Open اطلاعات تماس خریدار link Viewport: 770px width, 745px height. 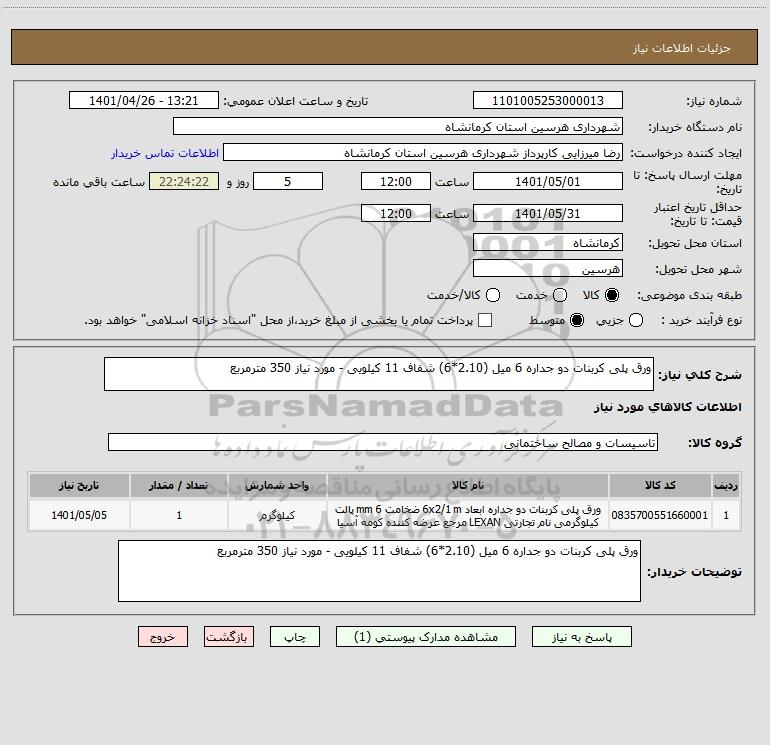click(x=165, y=153)
